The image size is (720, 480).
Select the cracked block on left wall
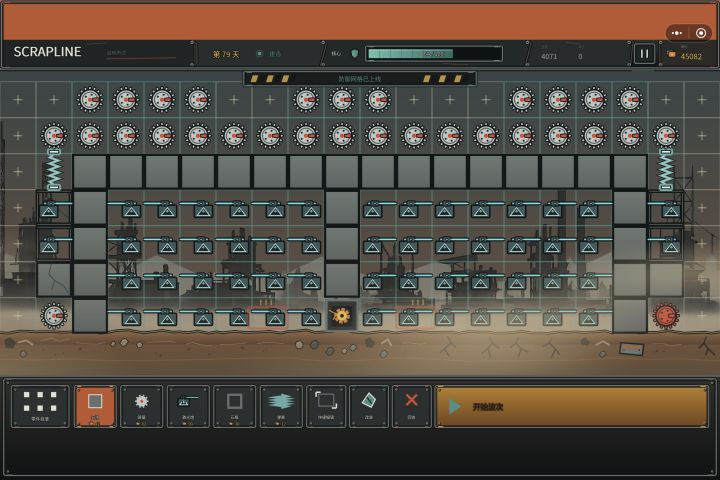[x=54, y=280]
